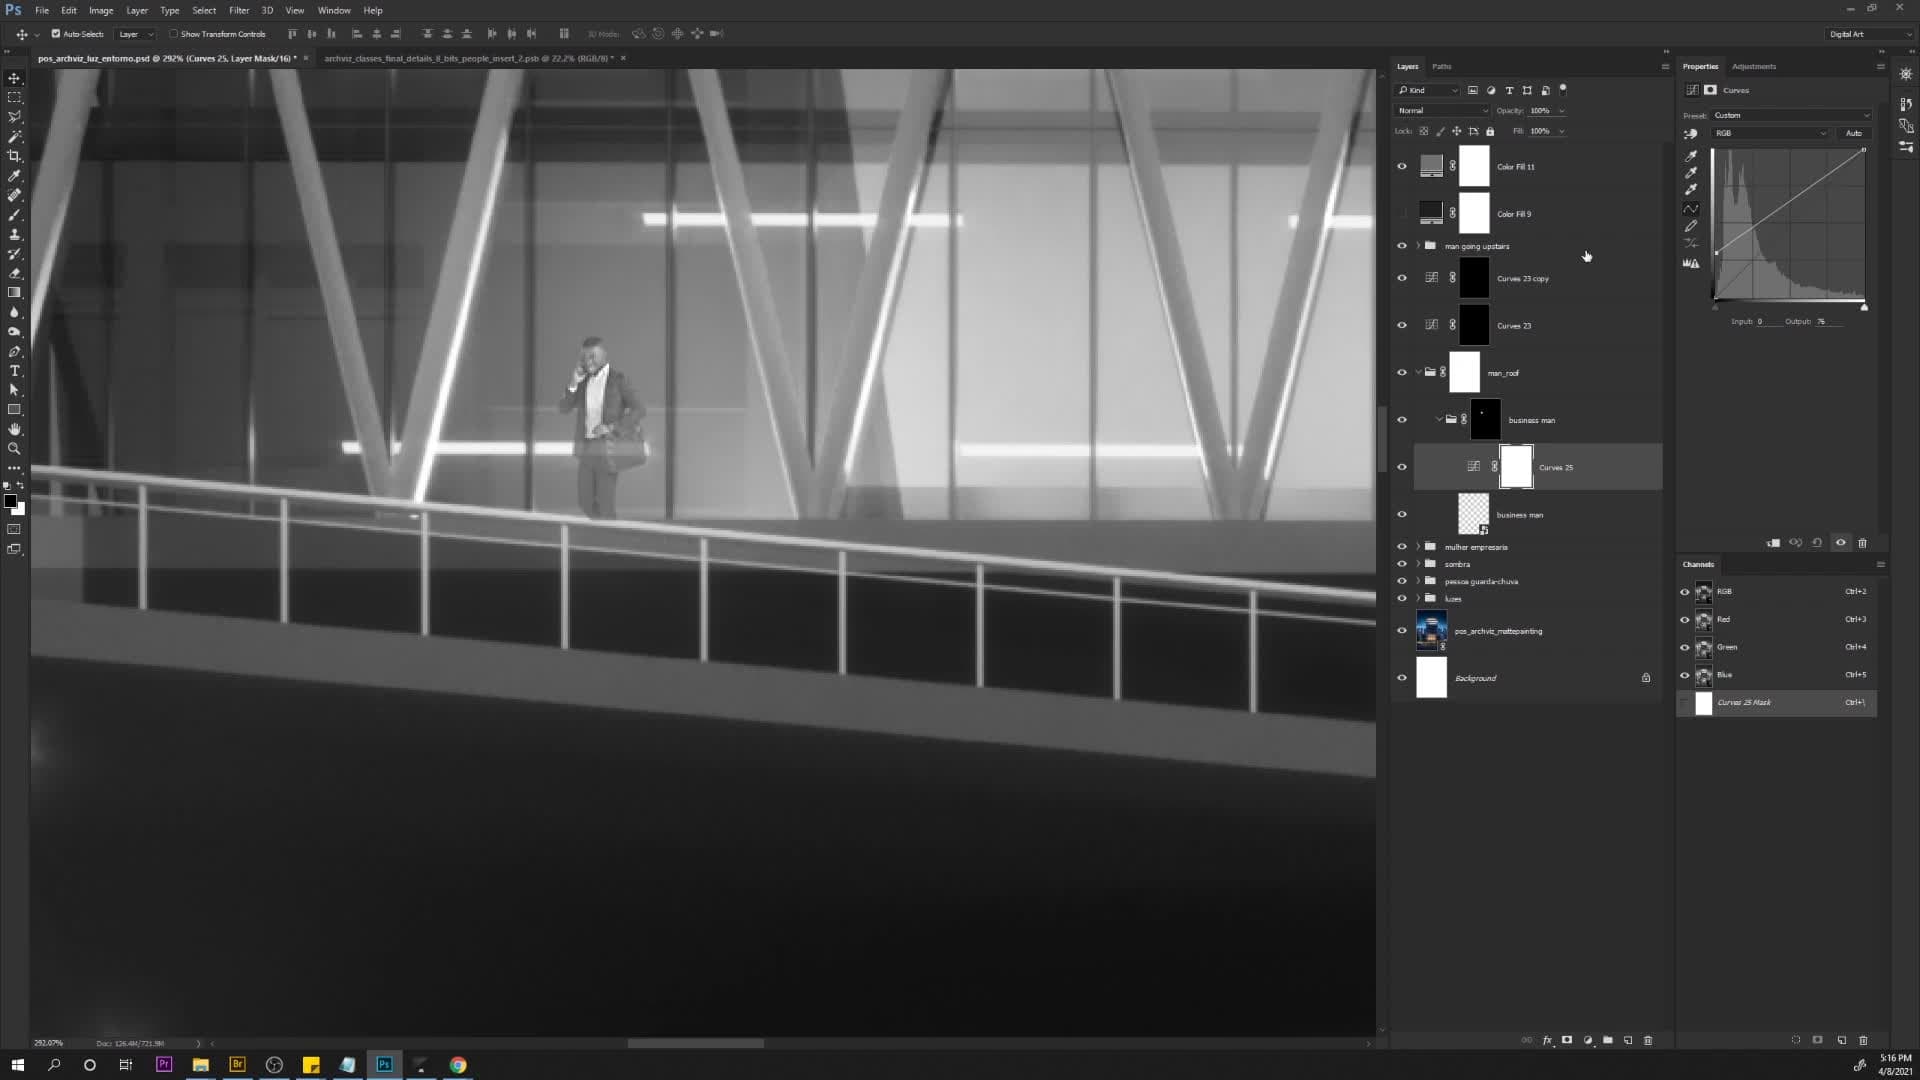Viewport: 1920px width, 1080px height.
Task: Enable Show Transform Controls checkbox
Action: 173,34
